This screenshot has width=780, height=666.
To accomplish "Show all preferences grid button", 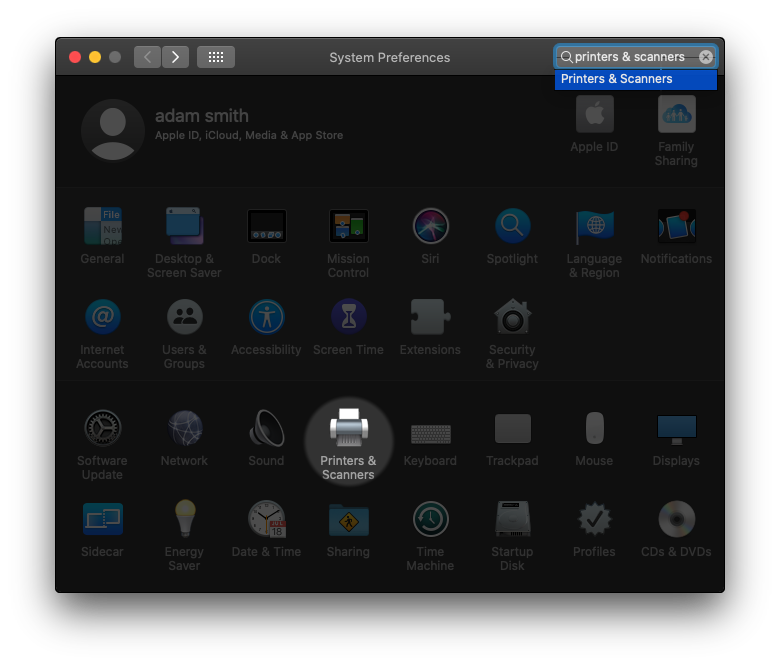I will pos(216,57).
